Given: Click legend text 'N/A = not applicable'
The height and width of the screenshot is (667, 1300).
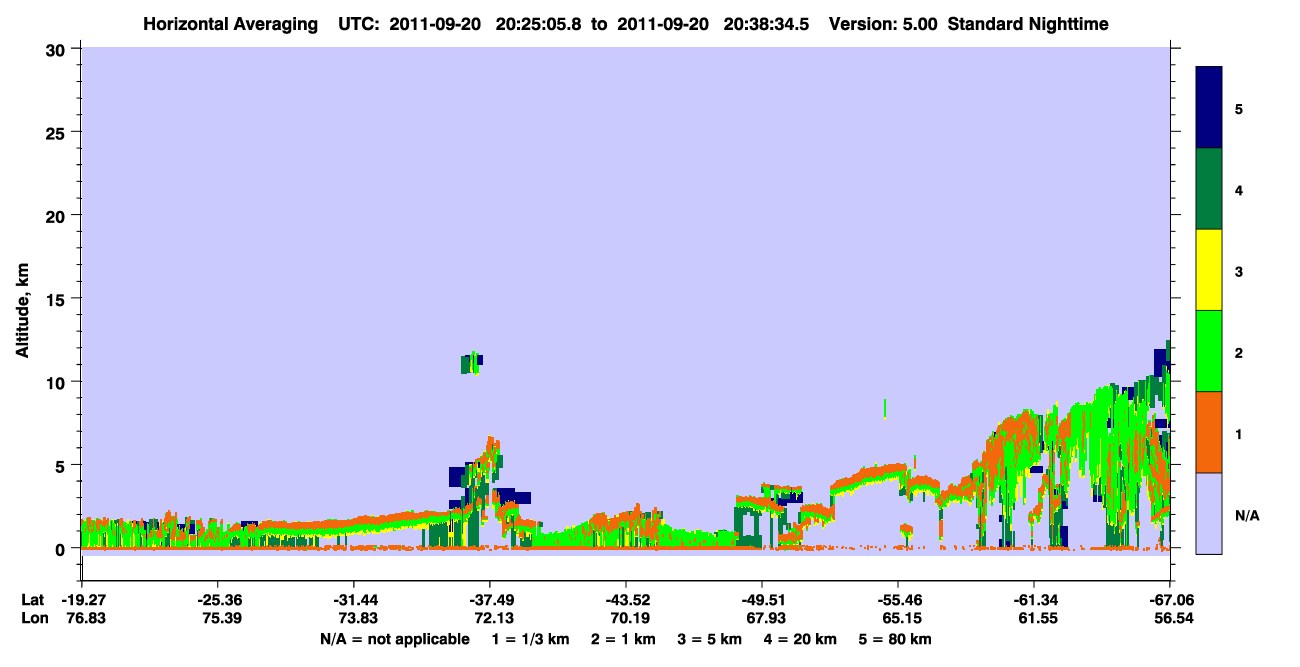Looking at the screenshot, I should coord(394,639).
